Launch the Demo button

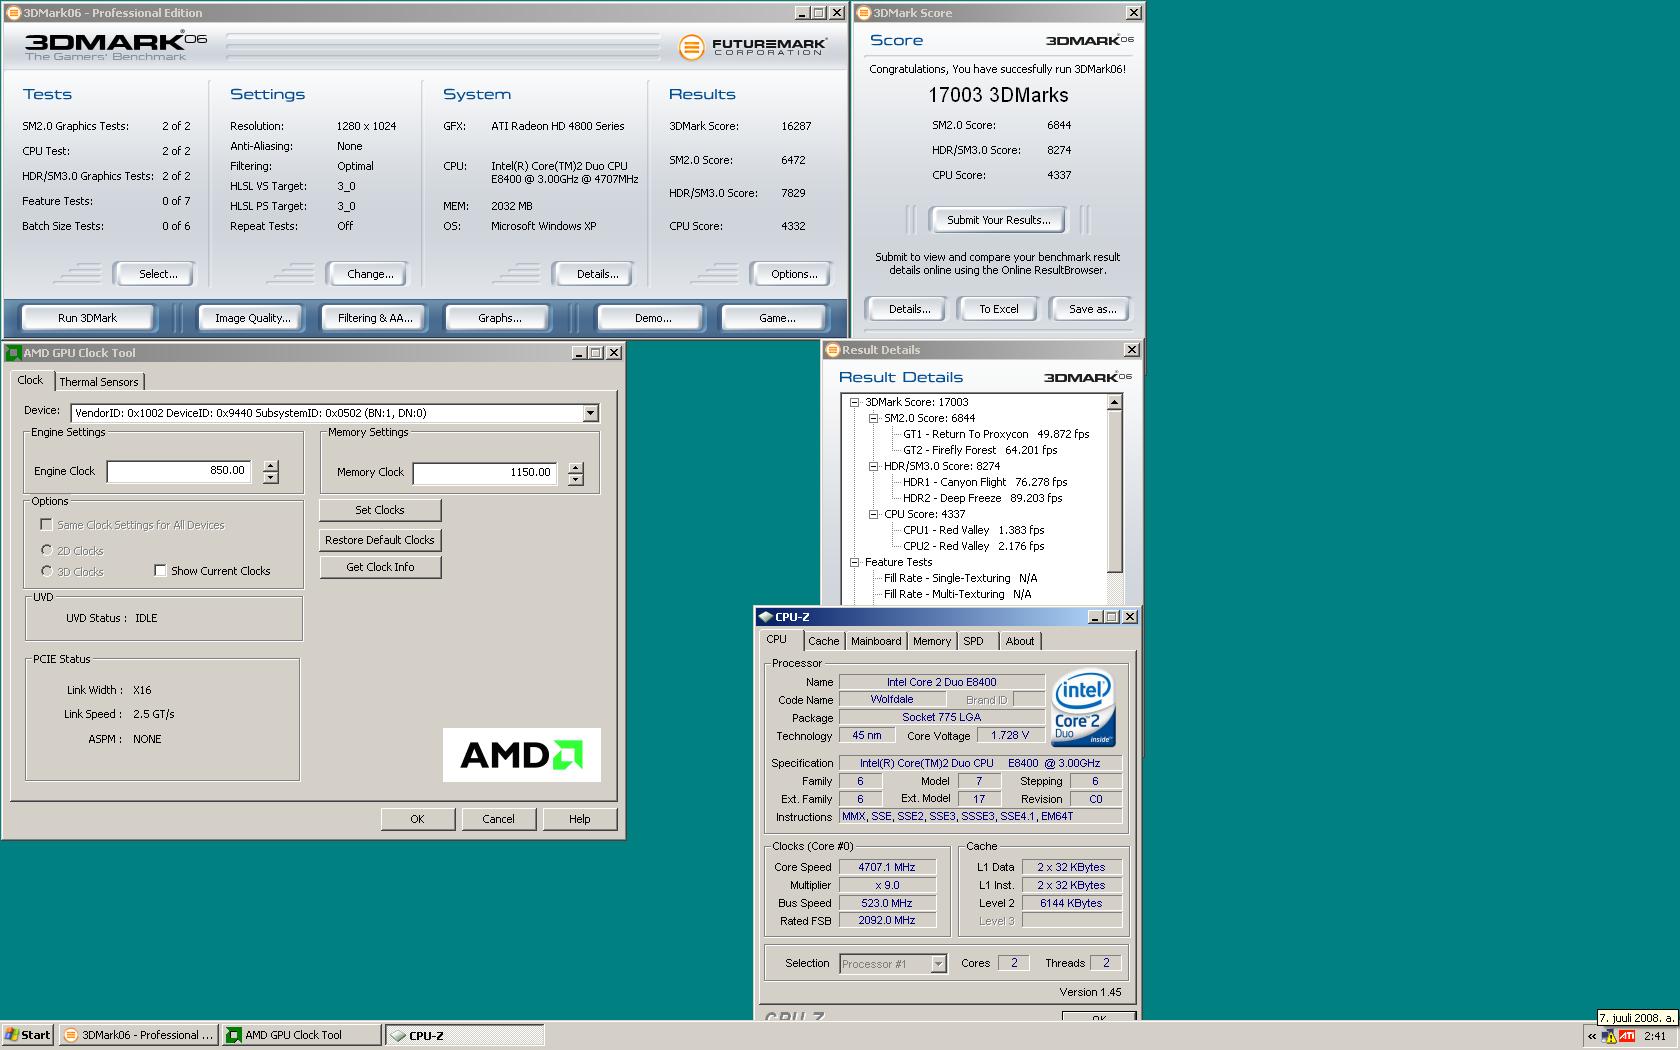pos(652,318)
